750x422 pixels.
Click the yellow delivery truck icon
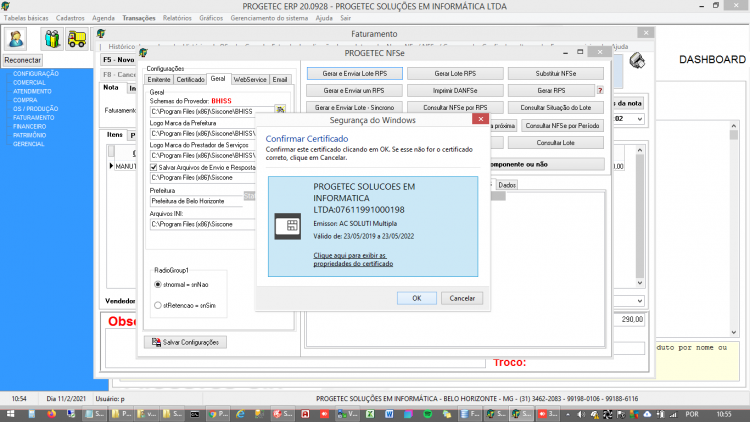[77, 39]
